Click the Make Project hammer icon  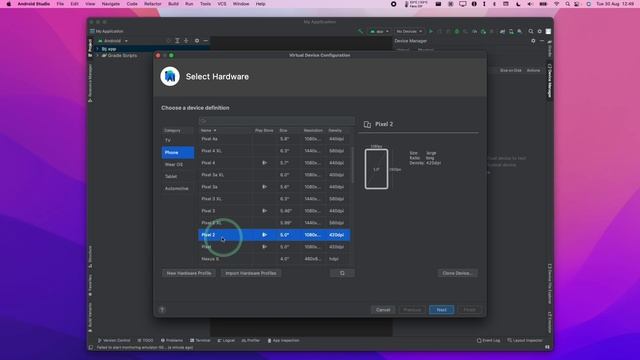coord(360,31)
